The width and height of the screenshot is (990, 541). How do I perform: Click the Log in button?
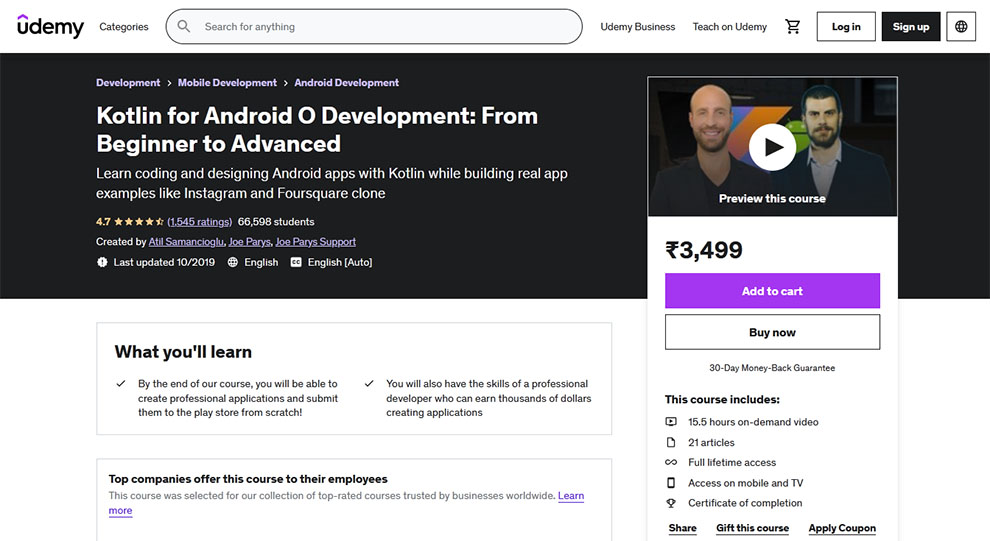point(846,27)
